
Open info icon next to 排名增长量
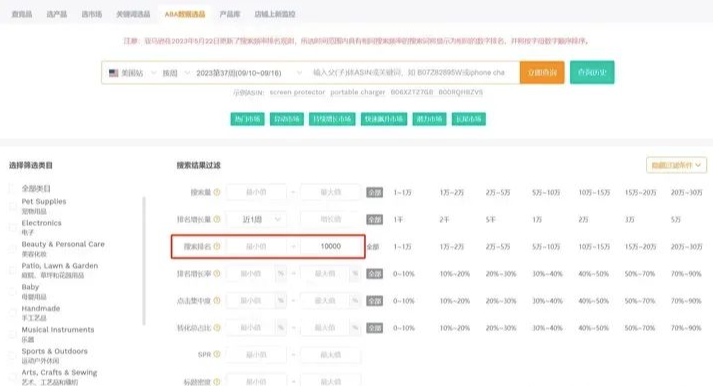click(217, 219)
